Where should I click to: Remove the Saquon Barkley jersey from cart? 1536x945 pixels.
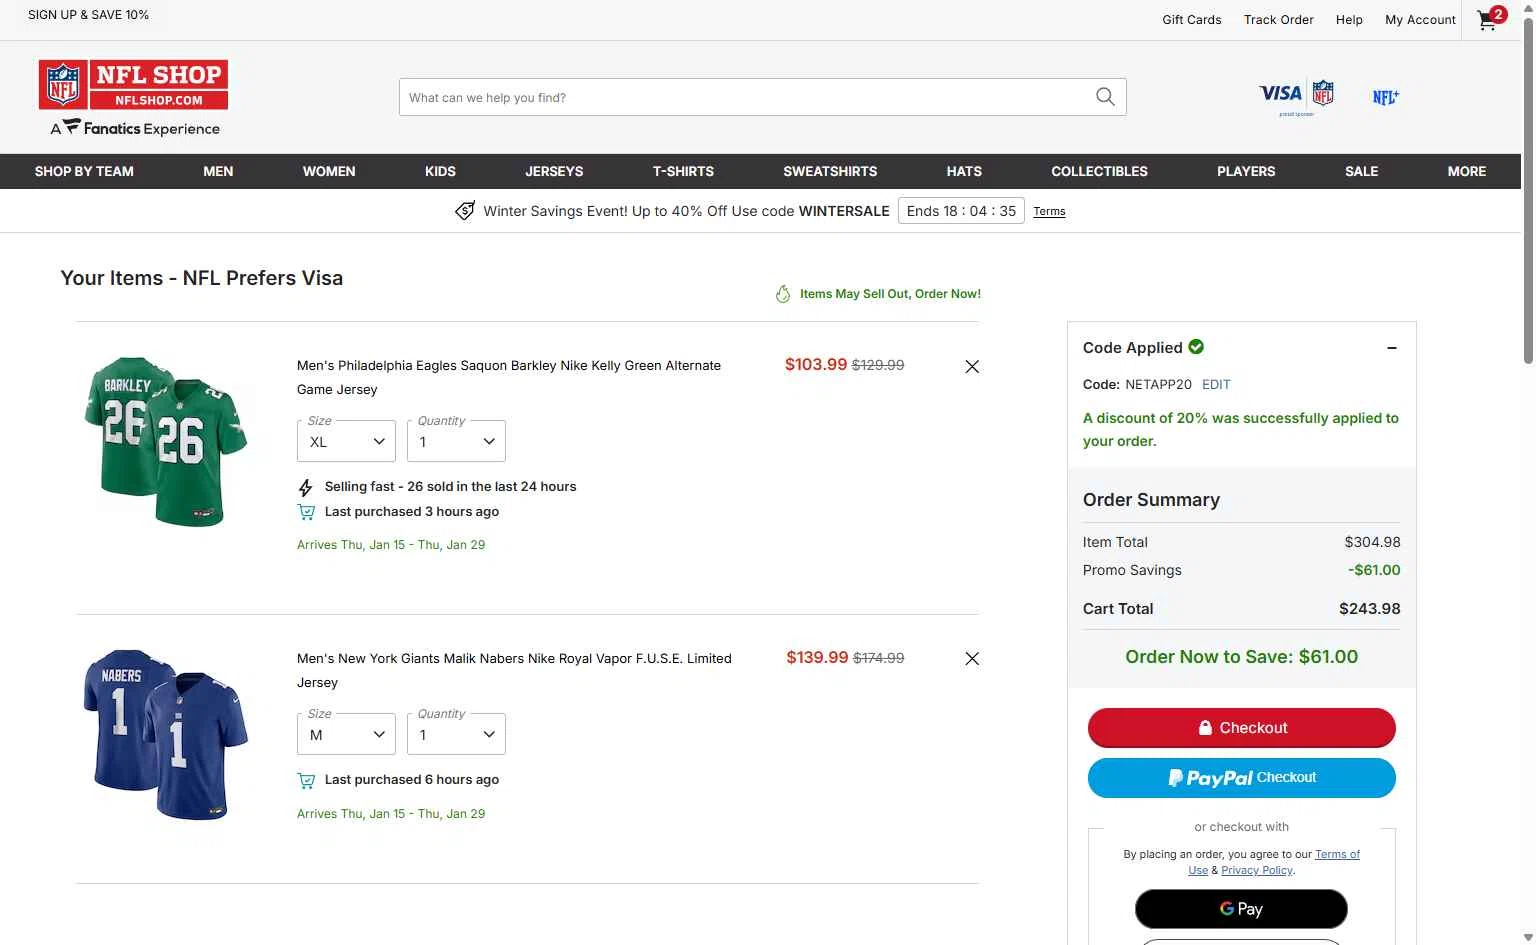coord(972,366)
